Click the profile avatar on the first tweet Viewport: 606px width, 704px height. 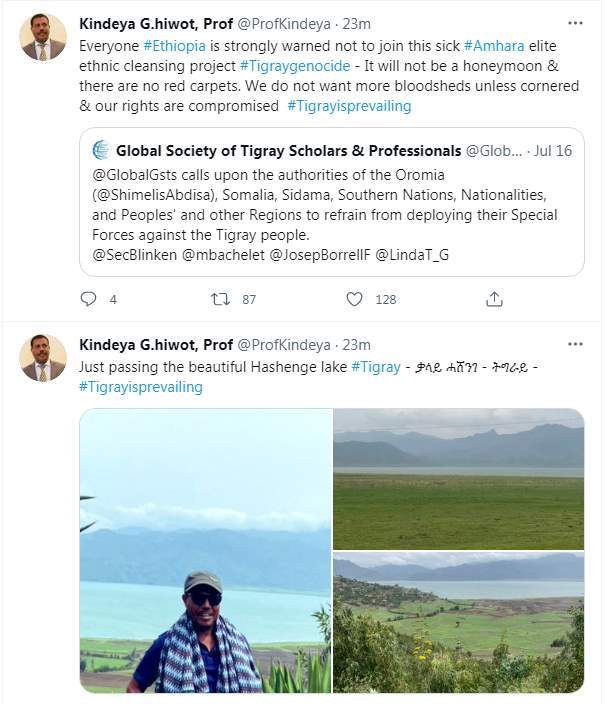pyautogui.click(x=43, y=38)
